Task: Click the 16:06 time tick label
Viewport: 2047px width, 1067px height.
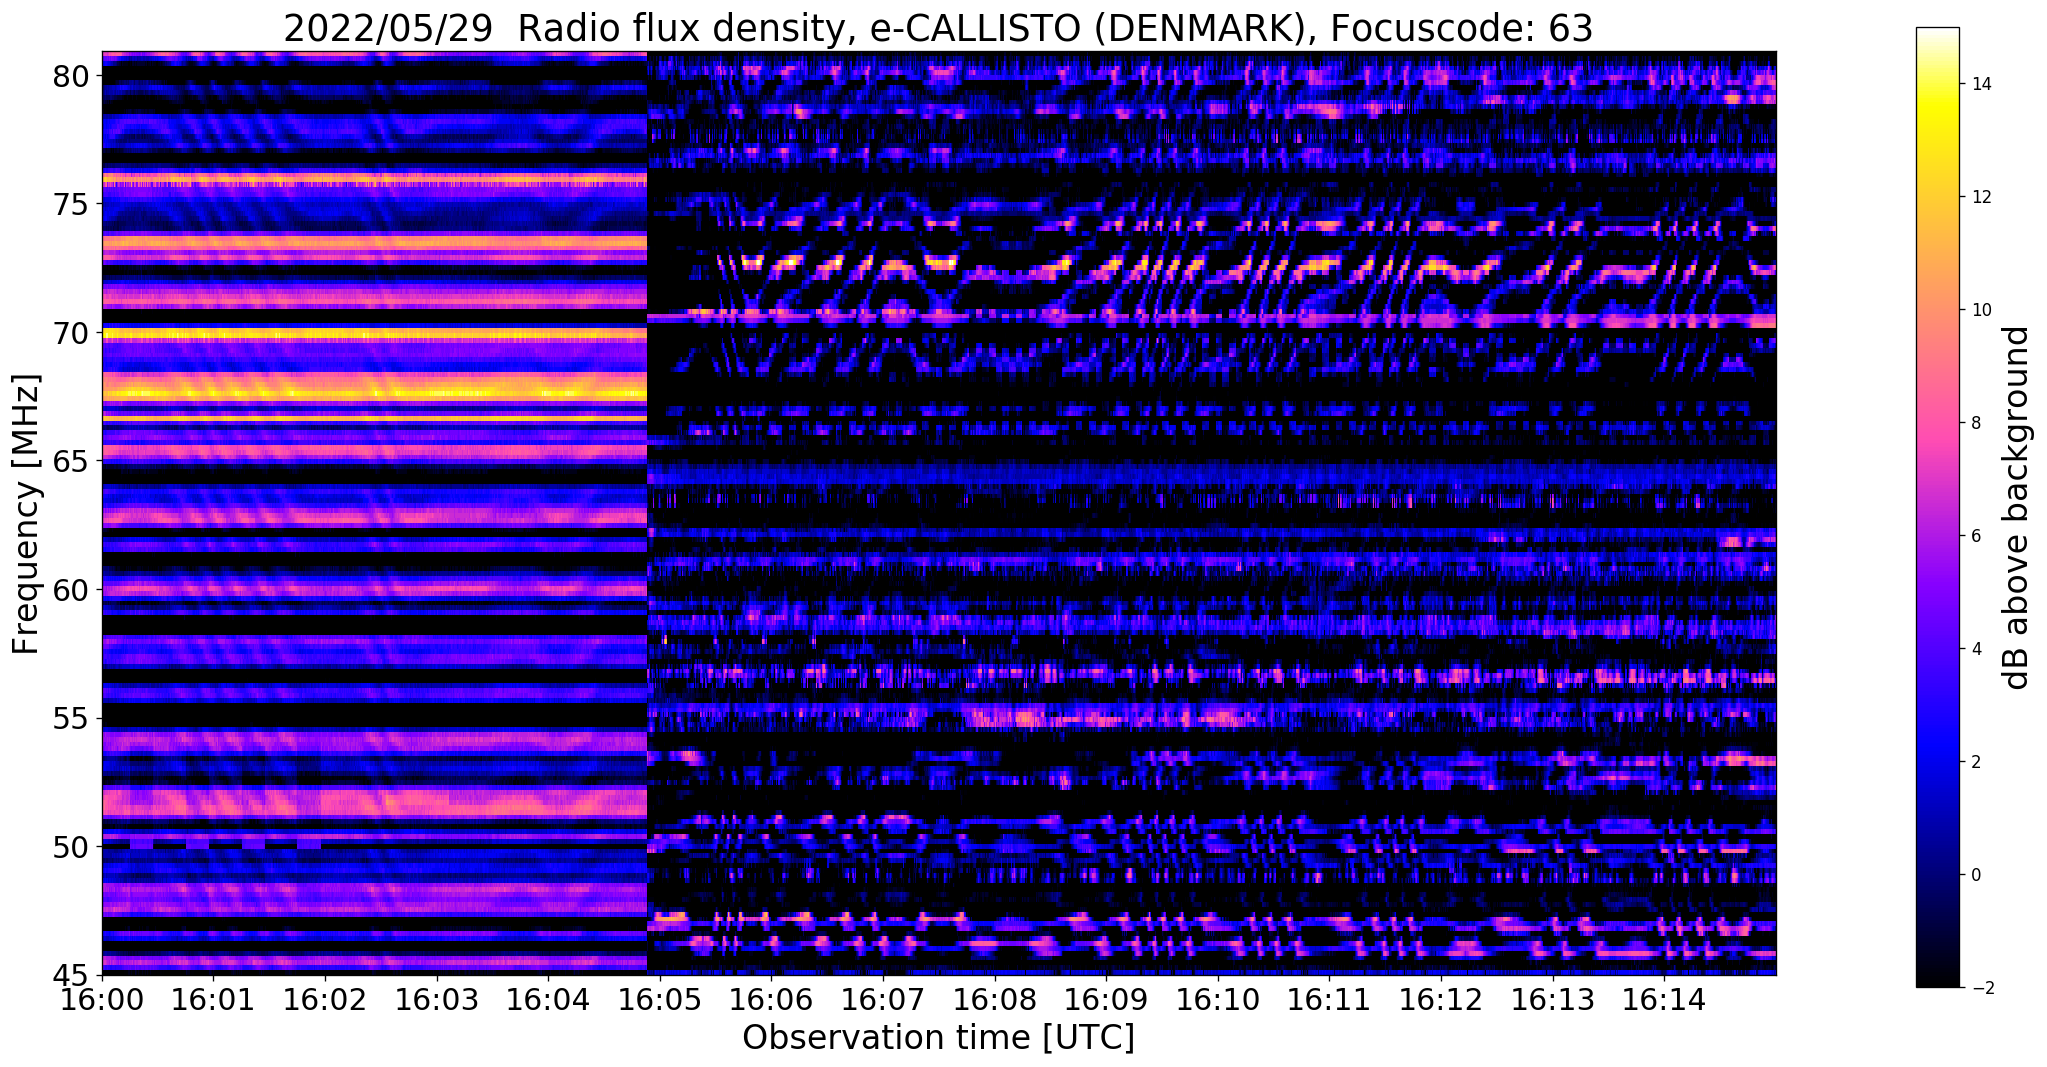Action: point(771,998)
